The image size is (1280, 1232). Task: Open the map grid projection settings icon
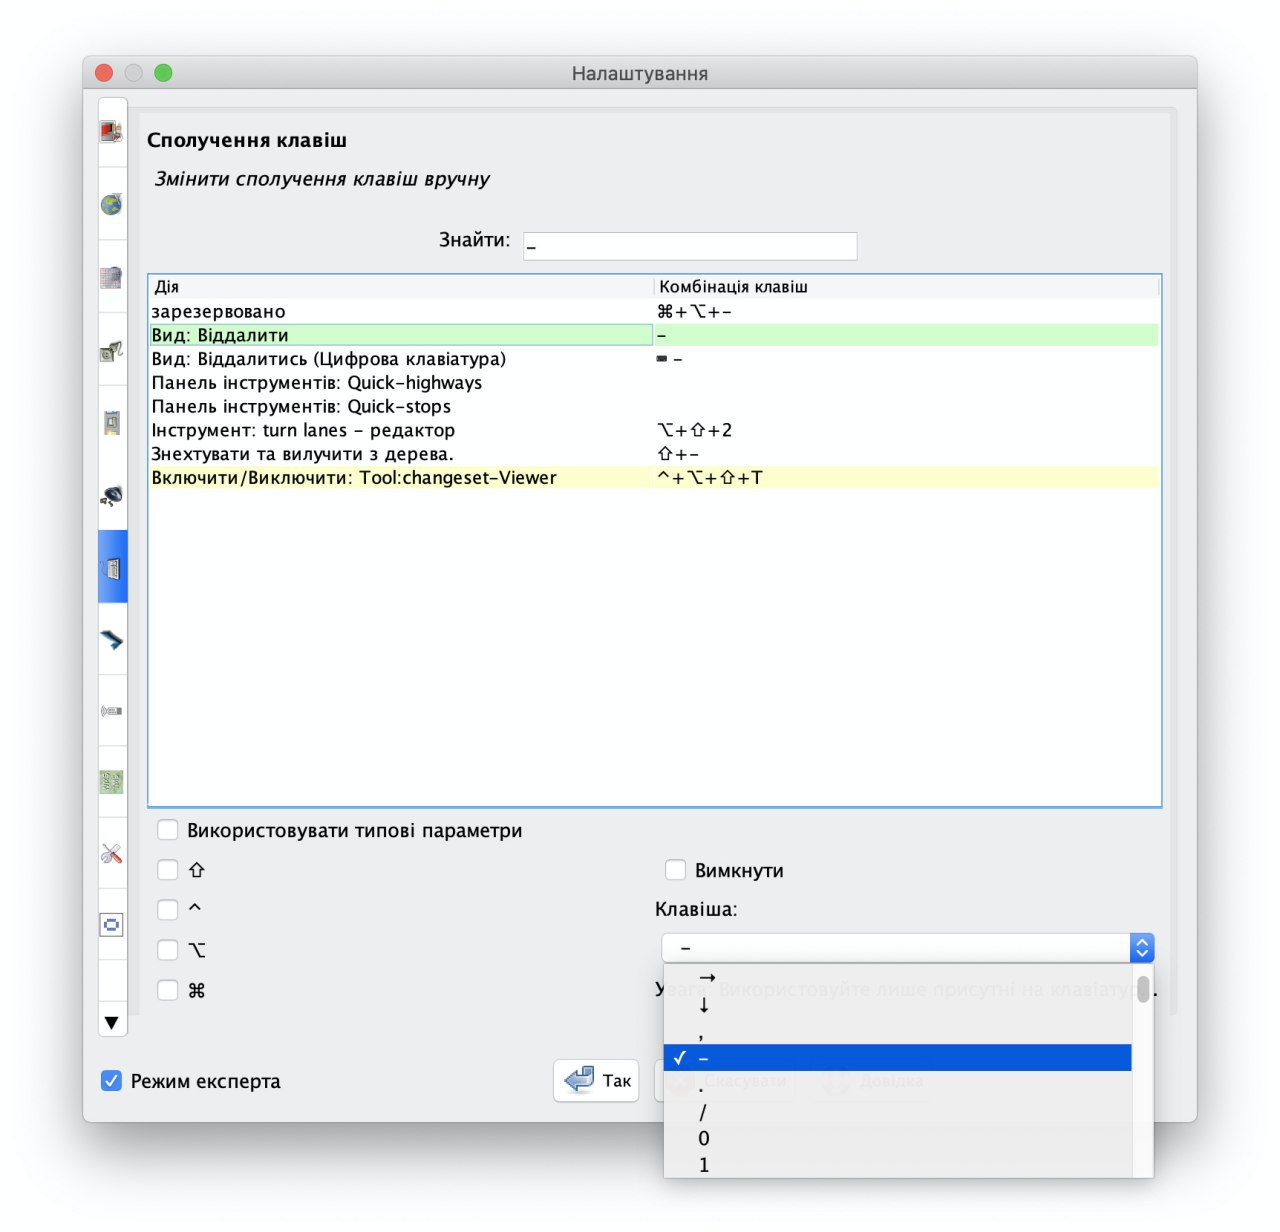[111, 277]
